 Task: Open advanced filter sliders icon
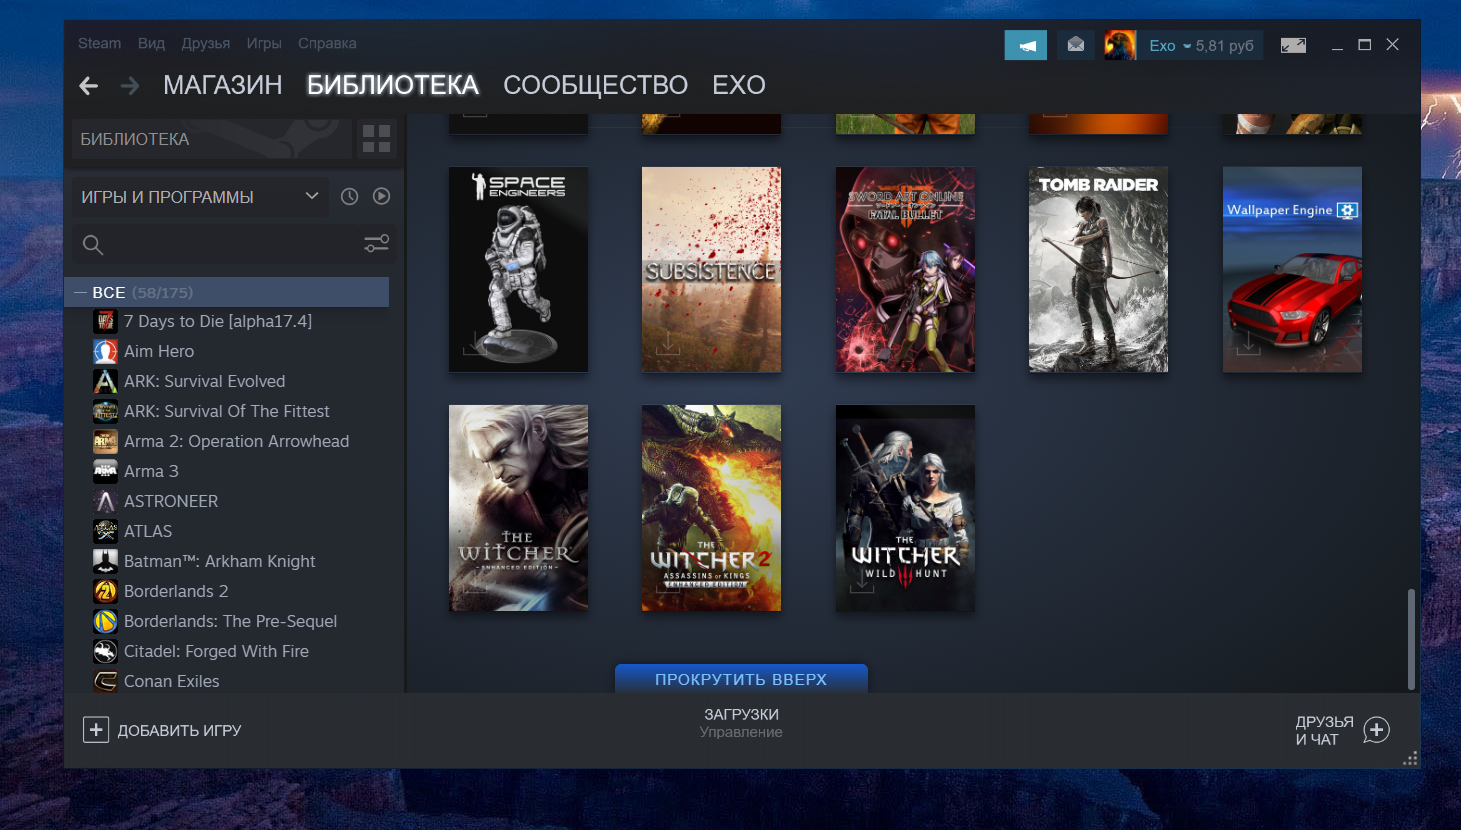[x=376, y=243]
